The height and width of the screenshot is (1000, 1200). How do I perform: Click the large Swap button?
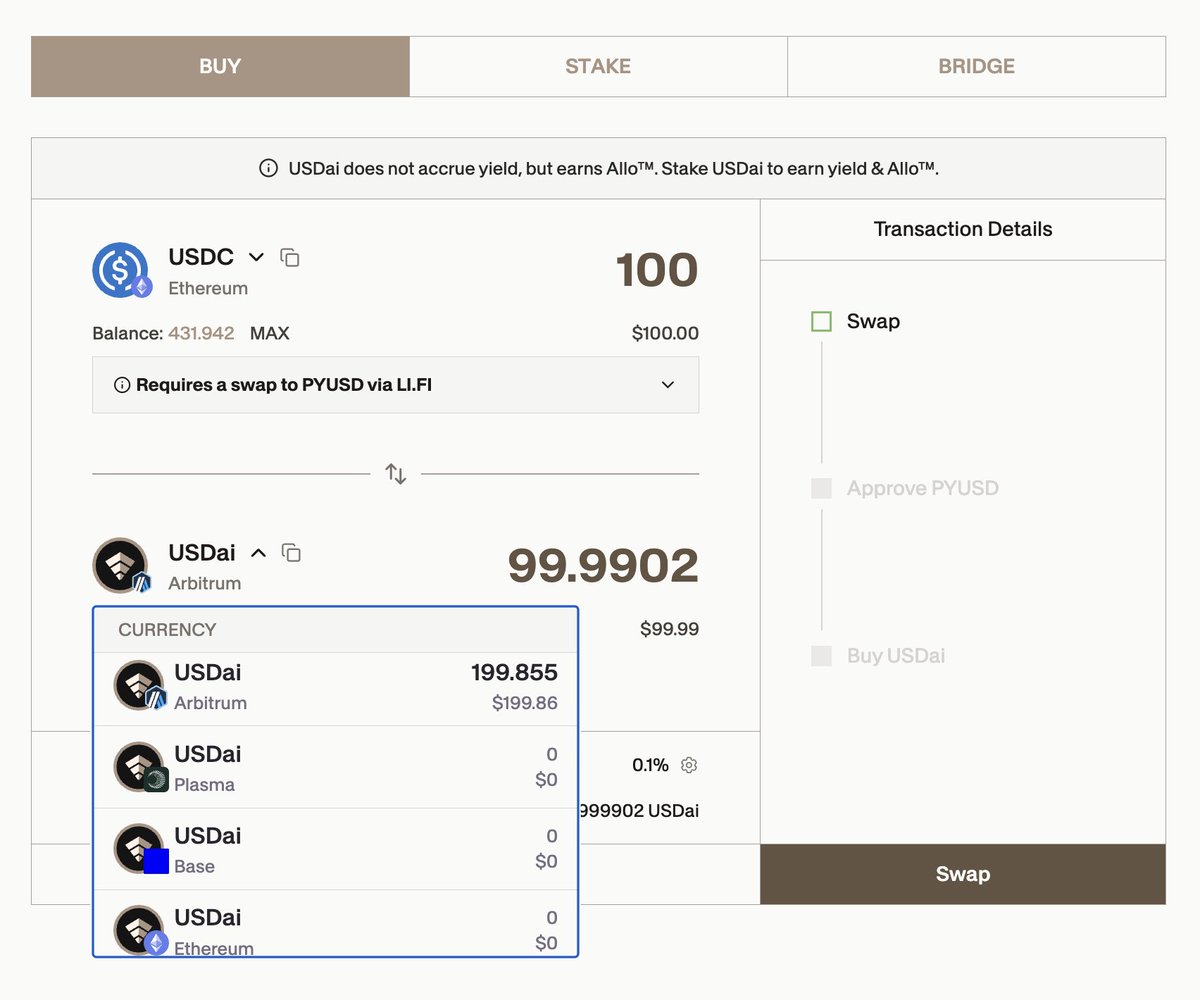963,874
